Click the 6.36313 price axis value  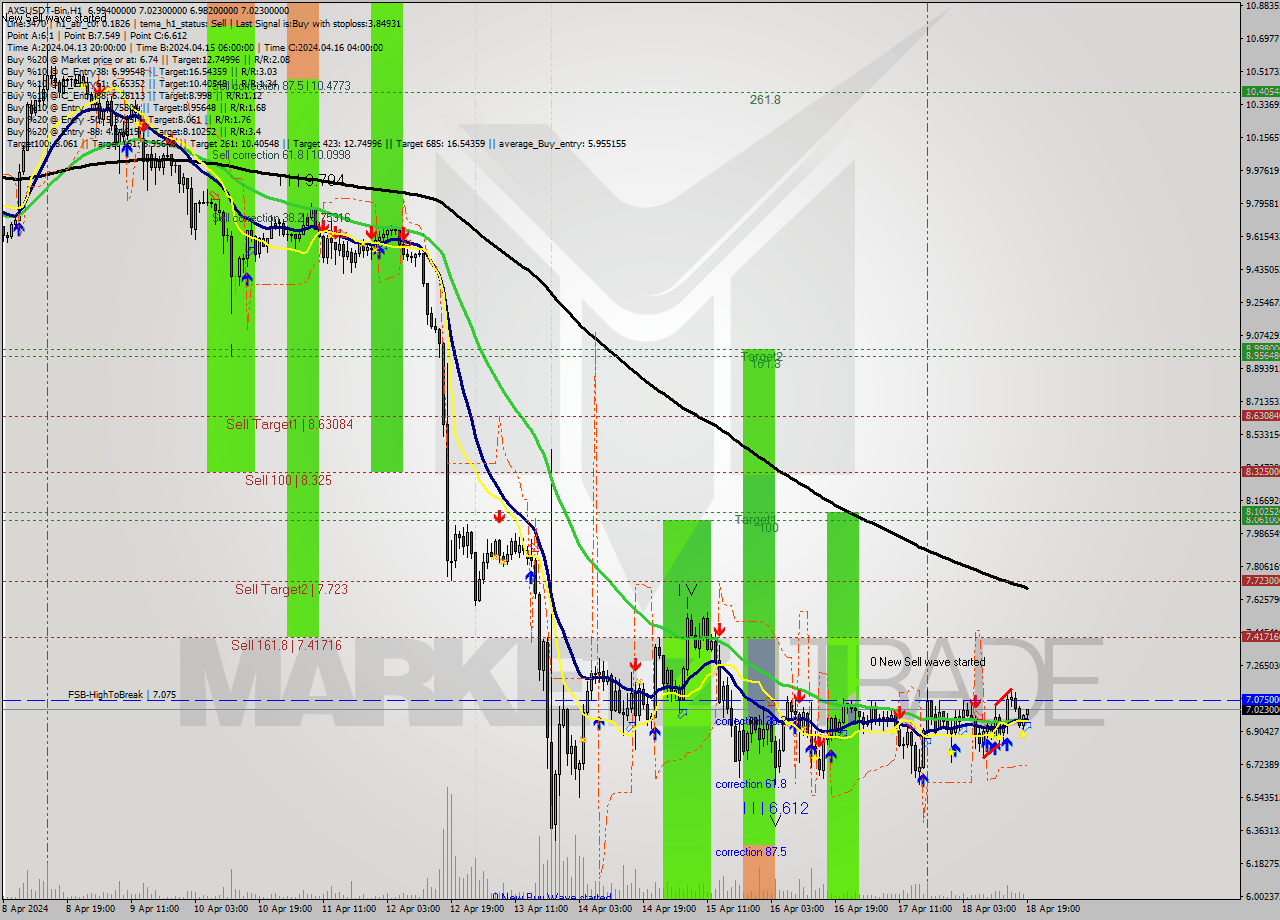[x=1262, y=830]
